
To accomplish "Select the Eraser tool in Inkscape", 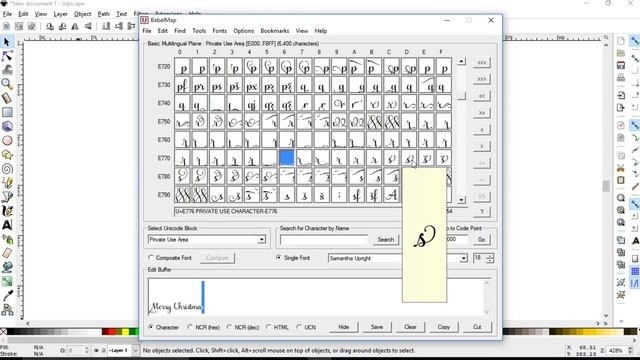I will 7,253.
